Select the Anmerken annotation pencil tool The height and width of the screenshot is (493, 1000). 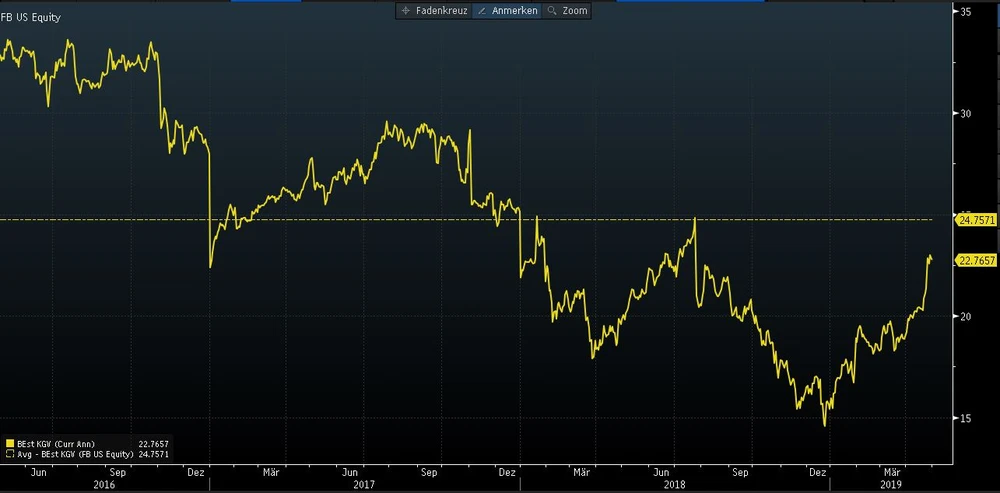(x=506, y=11)
